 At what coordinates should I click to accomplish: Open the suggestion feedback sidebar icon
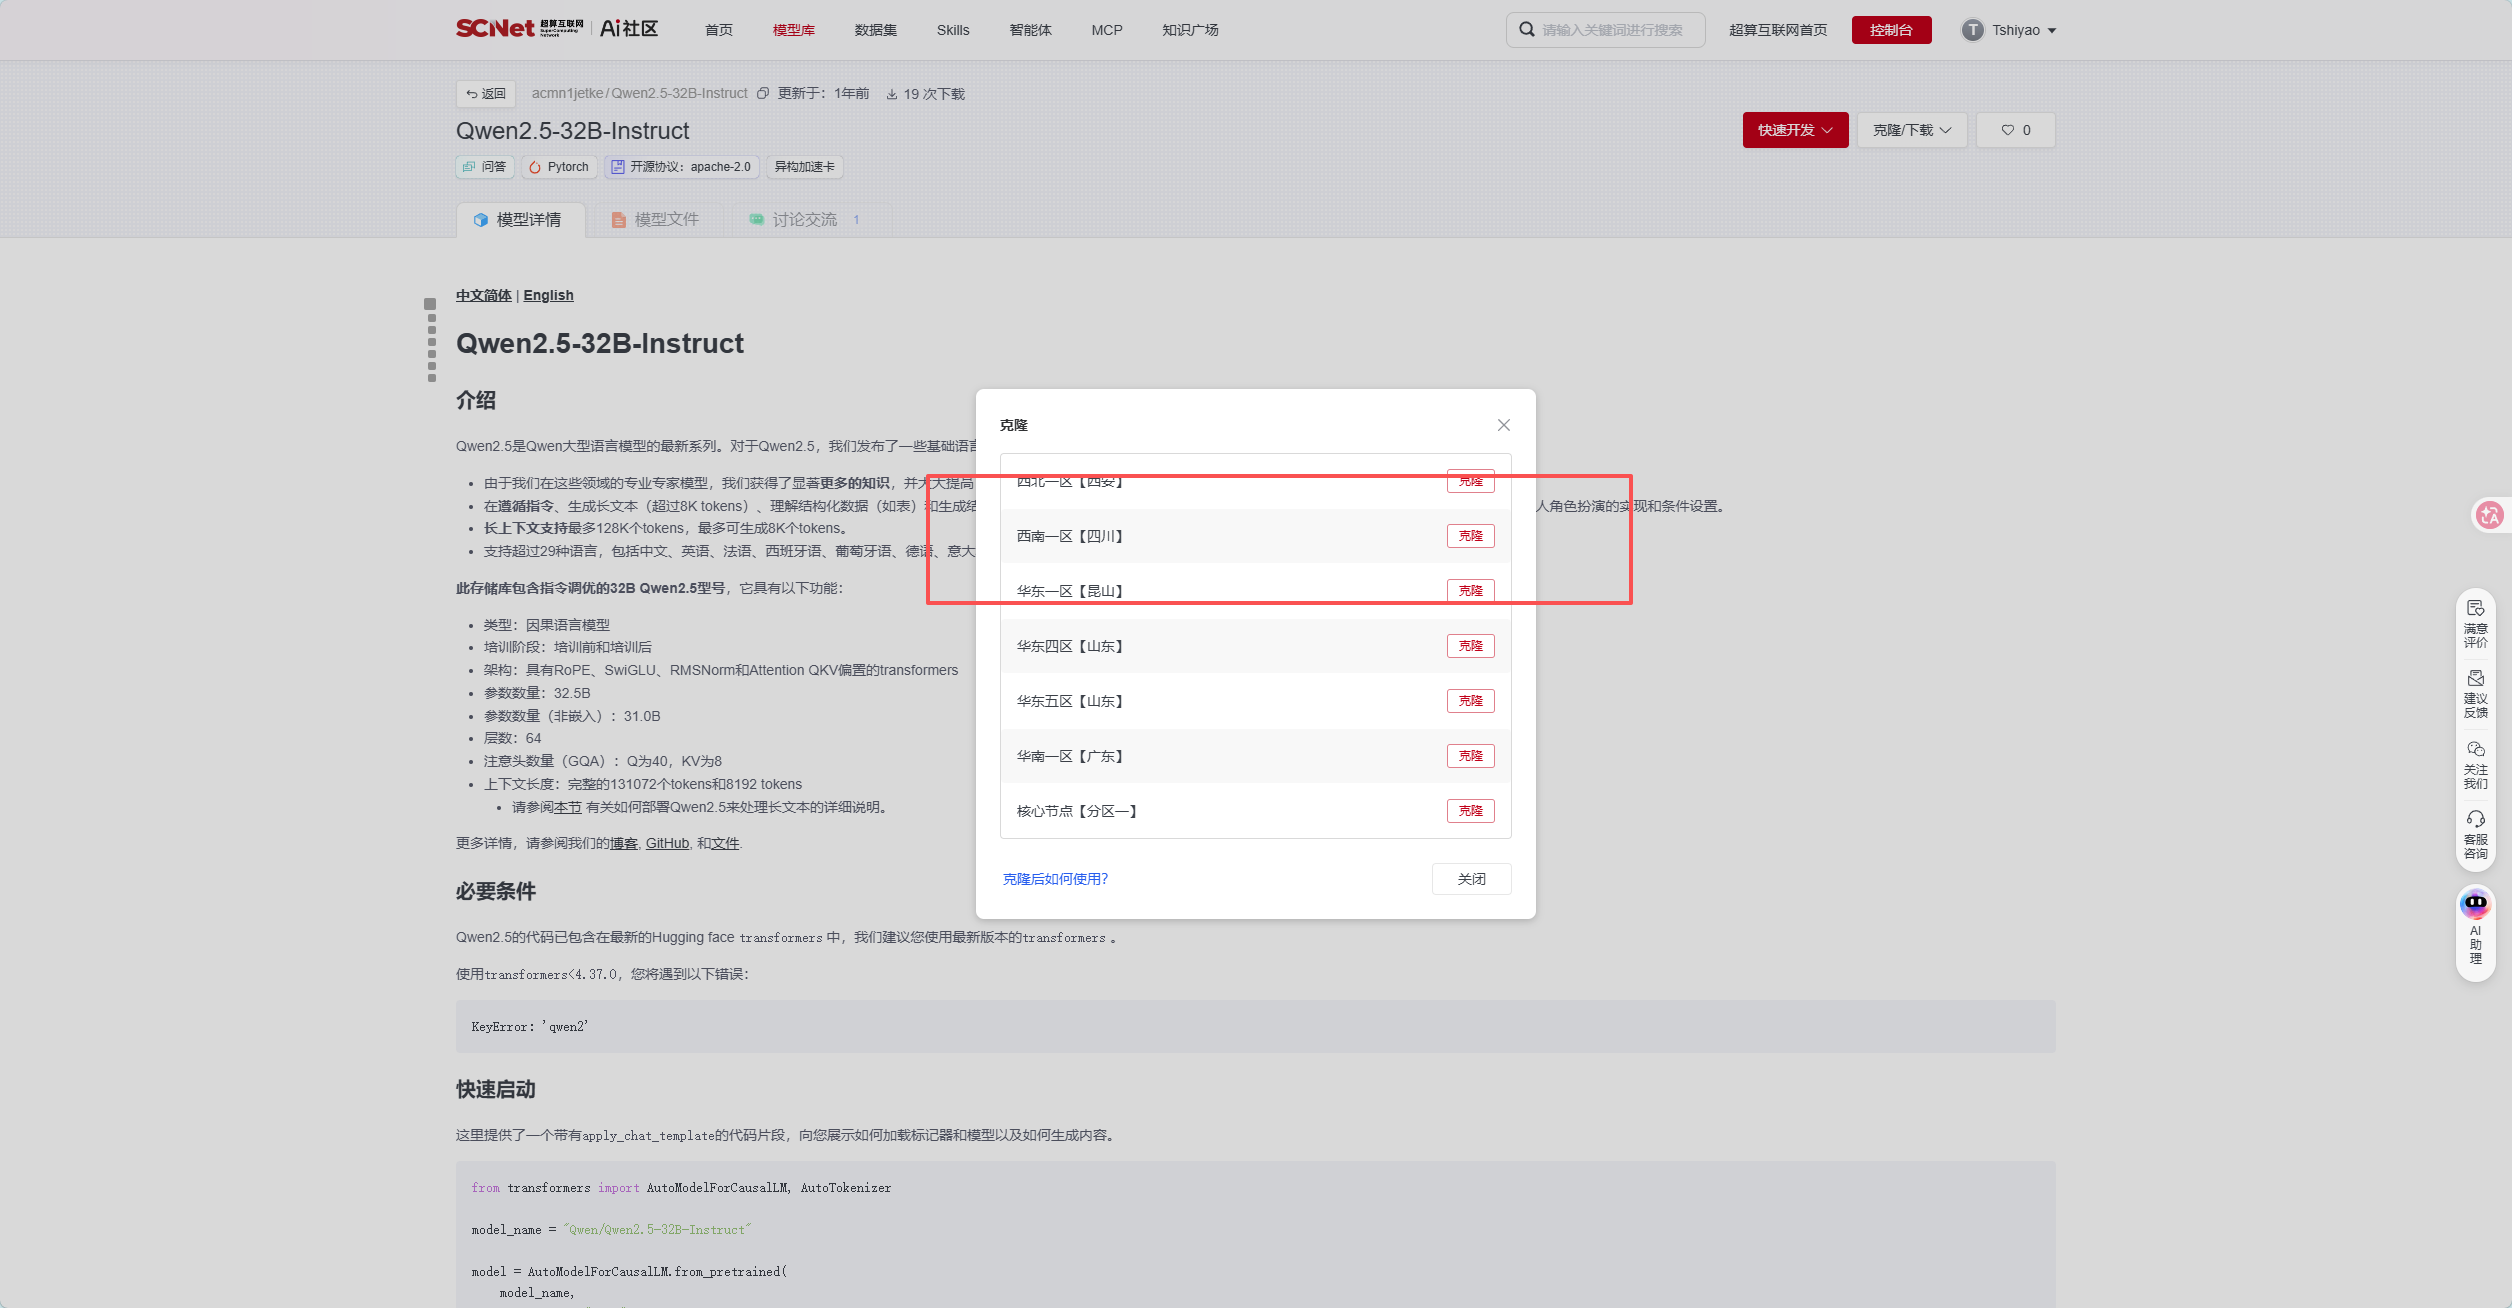click(2475, 694)
